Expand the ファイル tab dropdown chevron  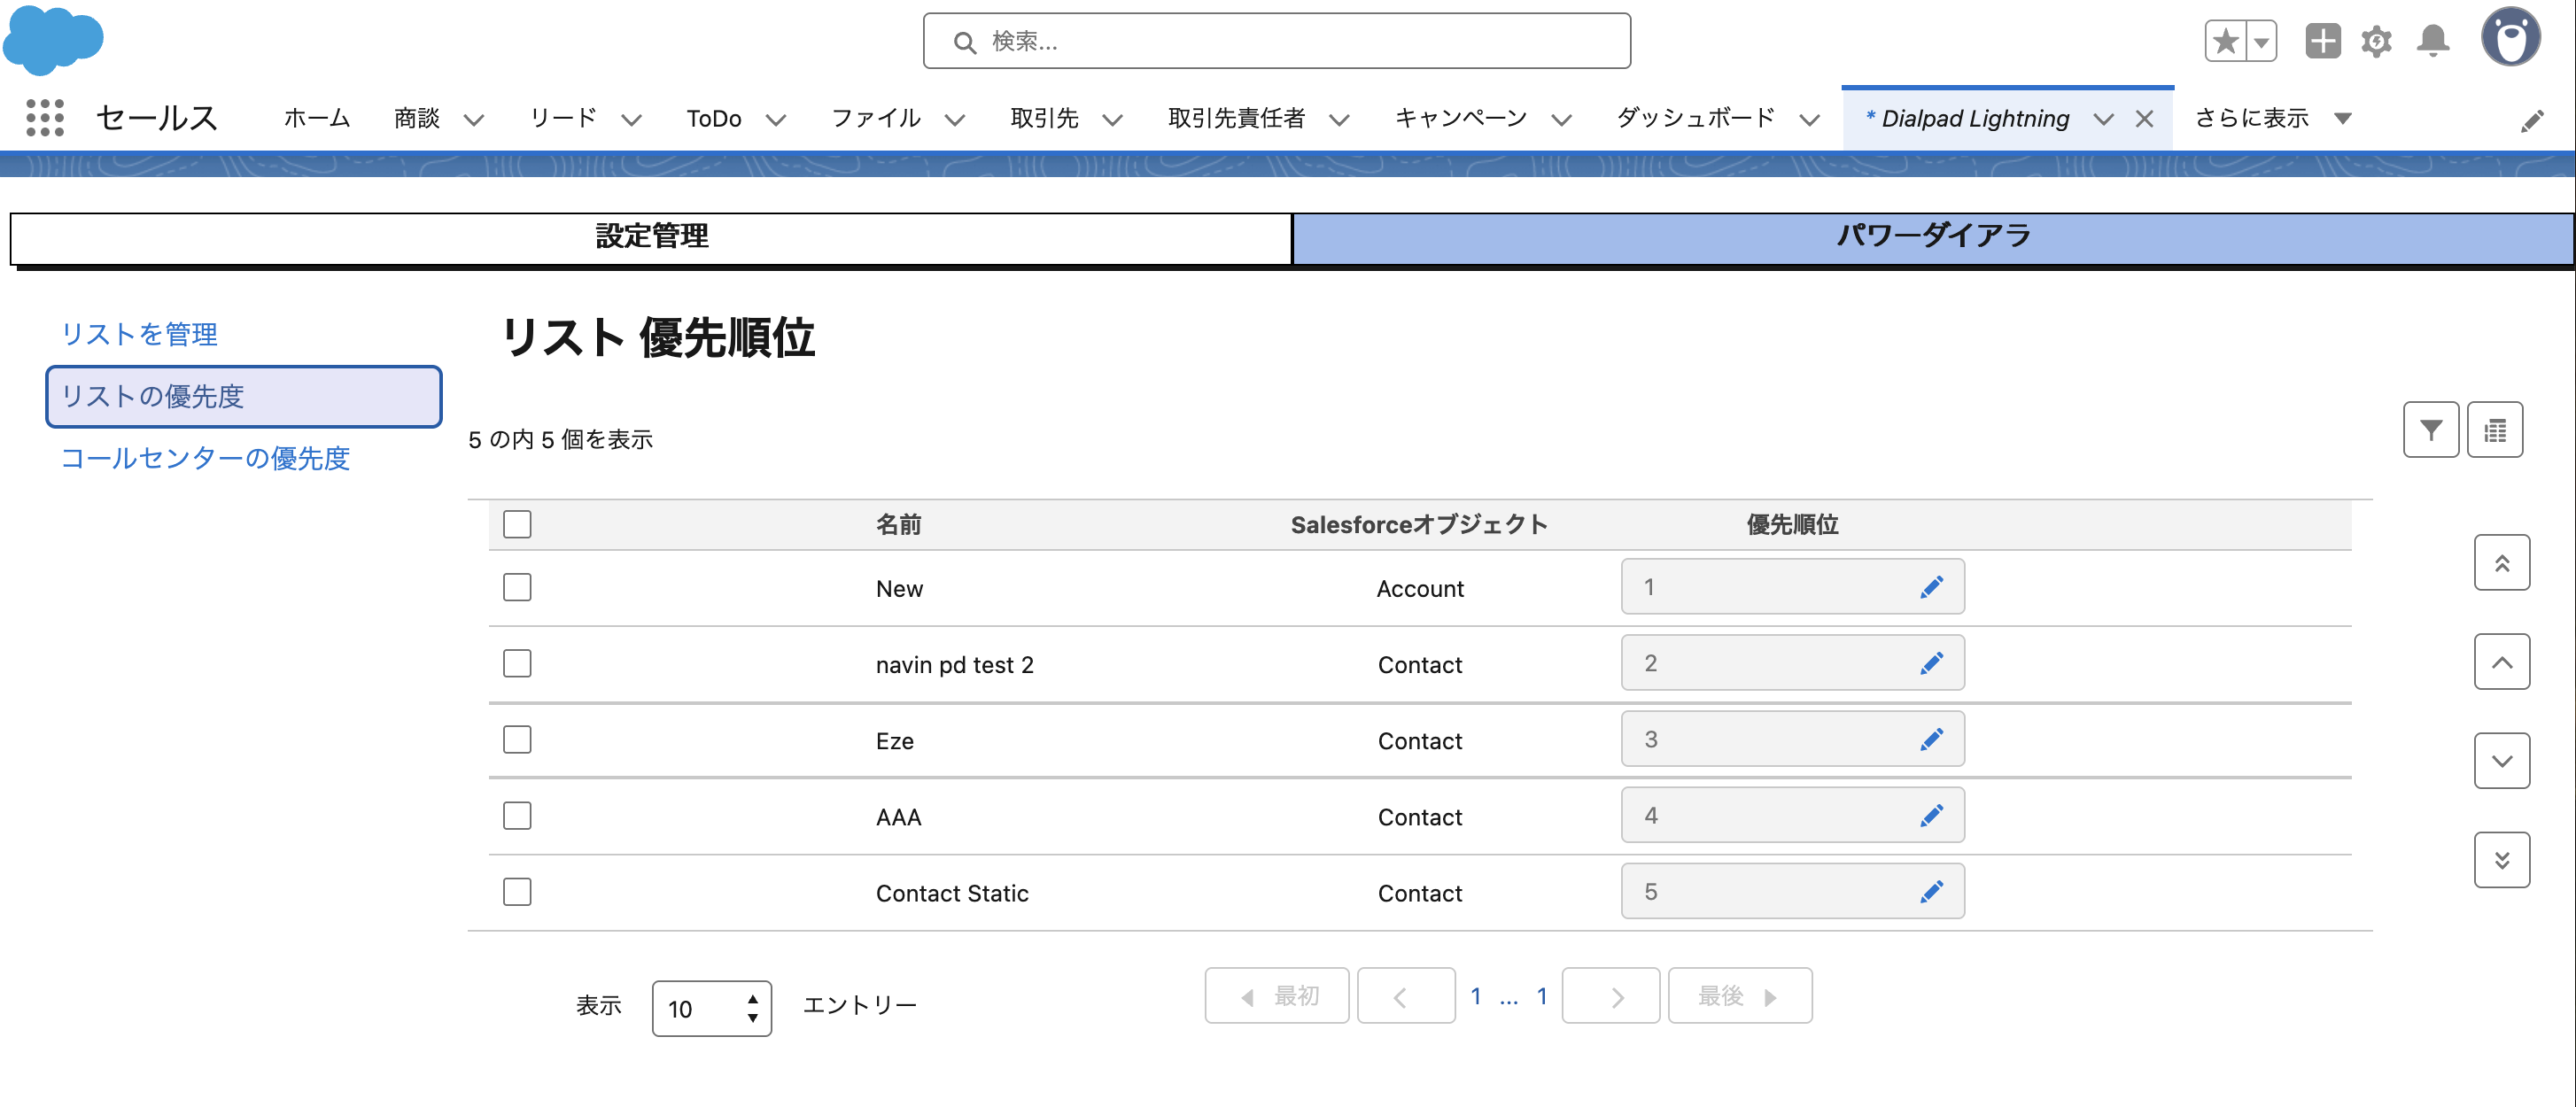click(x=955, y=120)
